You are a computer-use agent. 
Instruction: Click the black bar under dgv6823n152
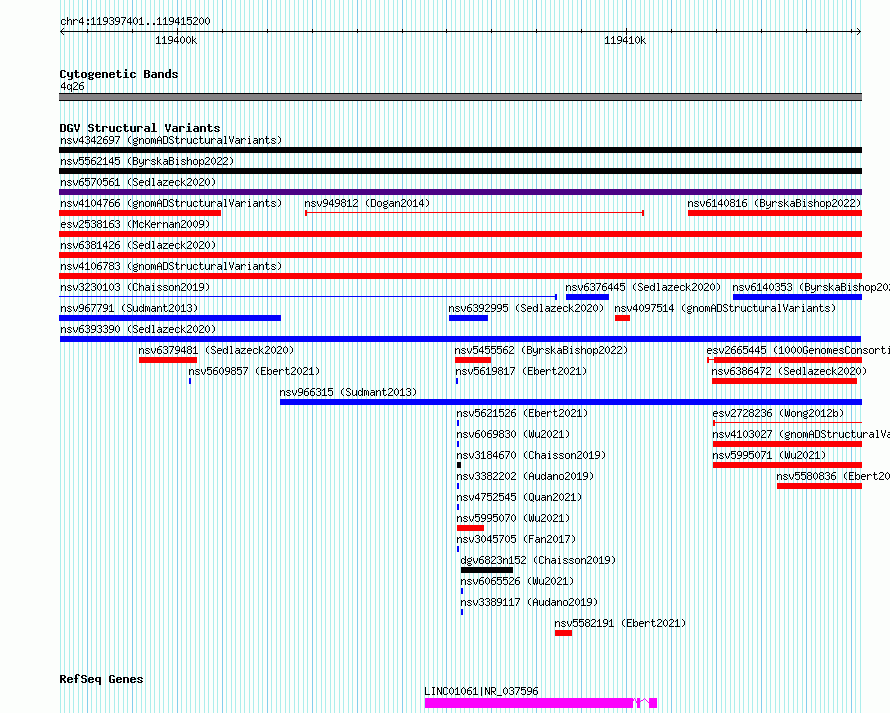click(486, 570)
